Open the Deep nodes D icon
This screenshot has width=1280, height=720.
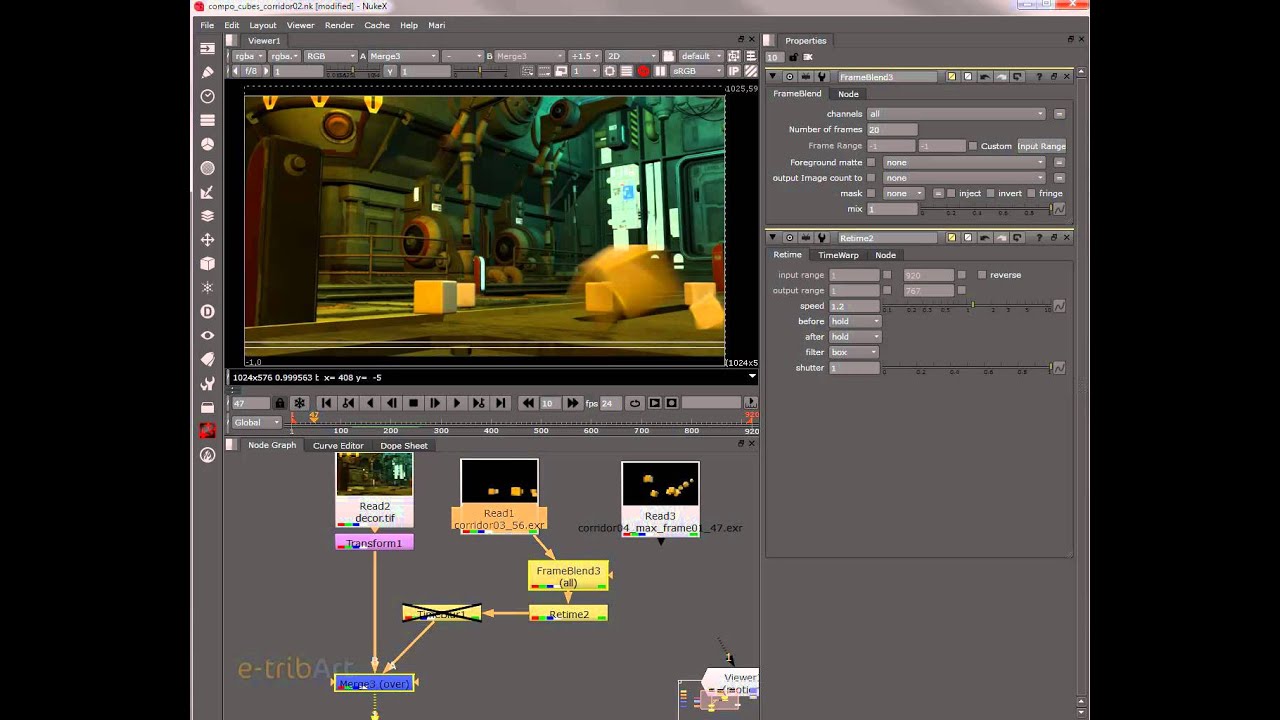tap(207, 311)
